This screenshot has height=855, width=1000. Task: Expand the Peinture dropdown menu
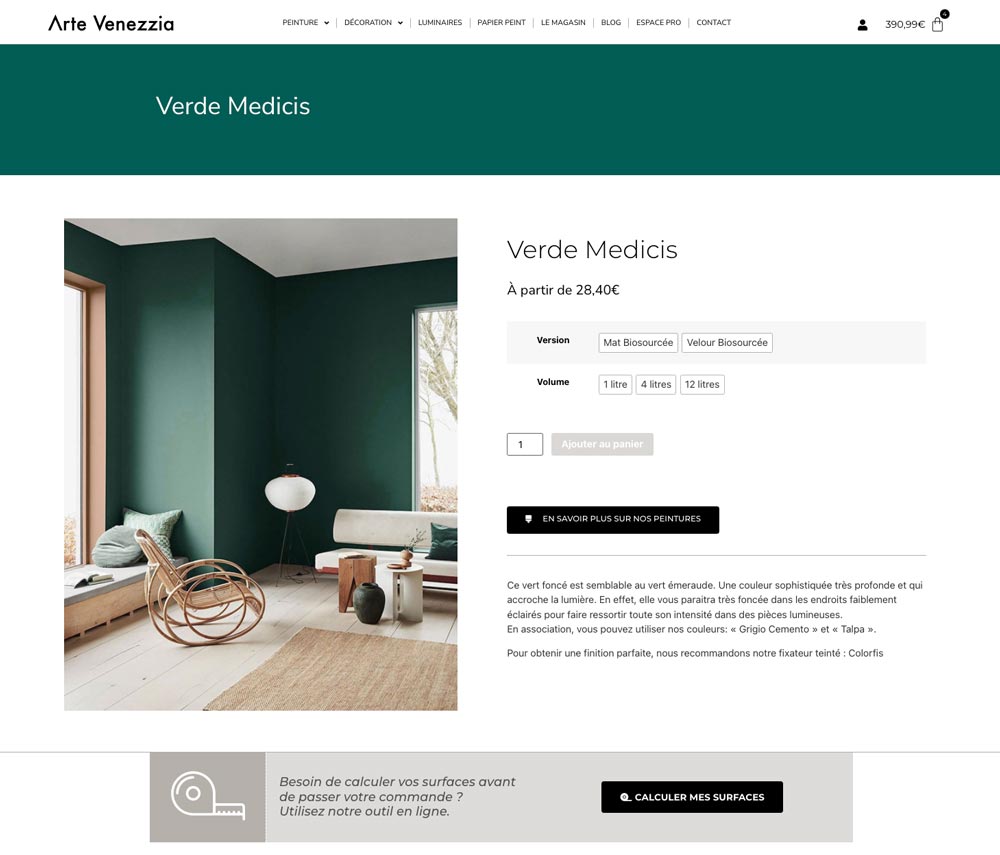pyautogui.click(x=305, y=22)
